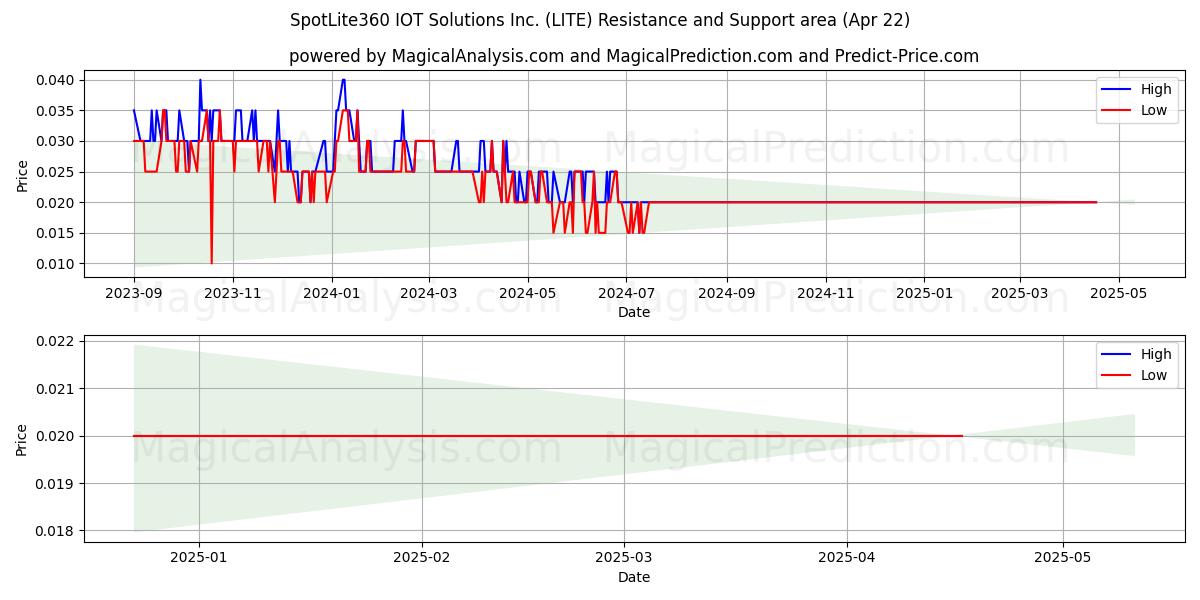The width and height of the screenshot is (1200, 600).
Task: Click the 2025-01 tick on bottom chart
Action: [199, 558]
